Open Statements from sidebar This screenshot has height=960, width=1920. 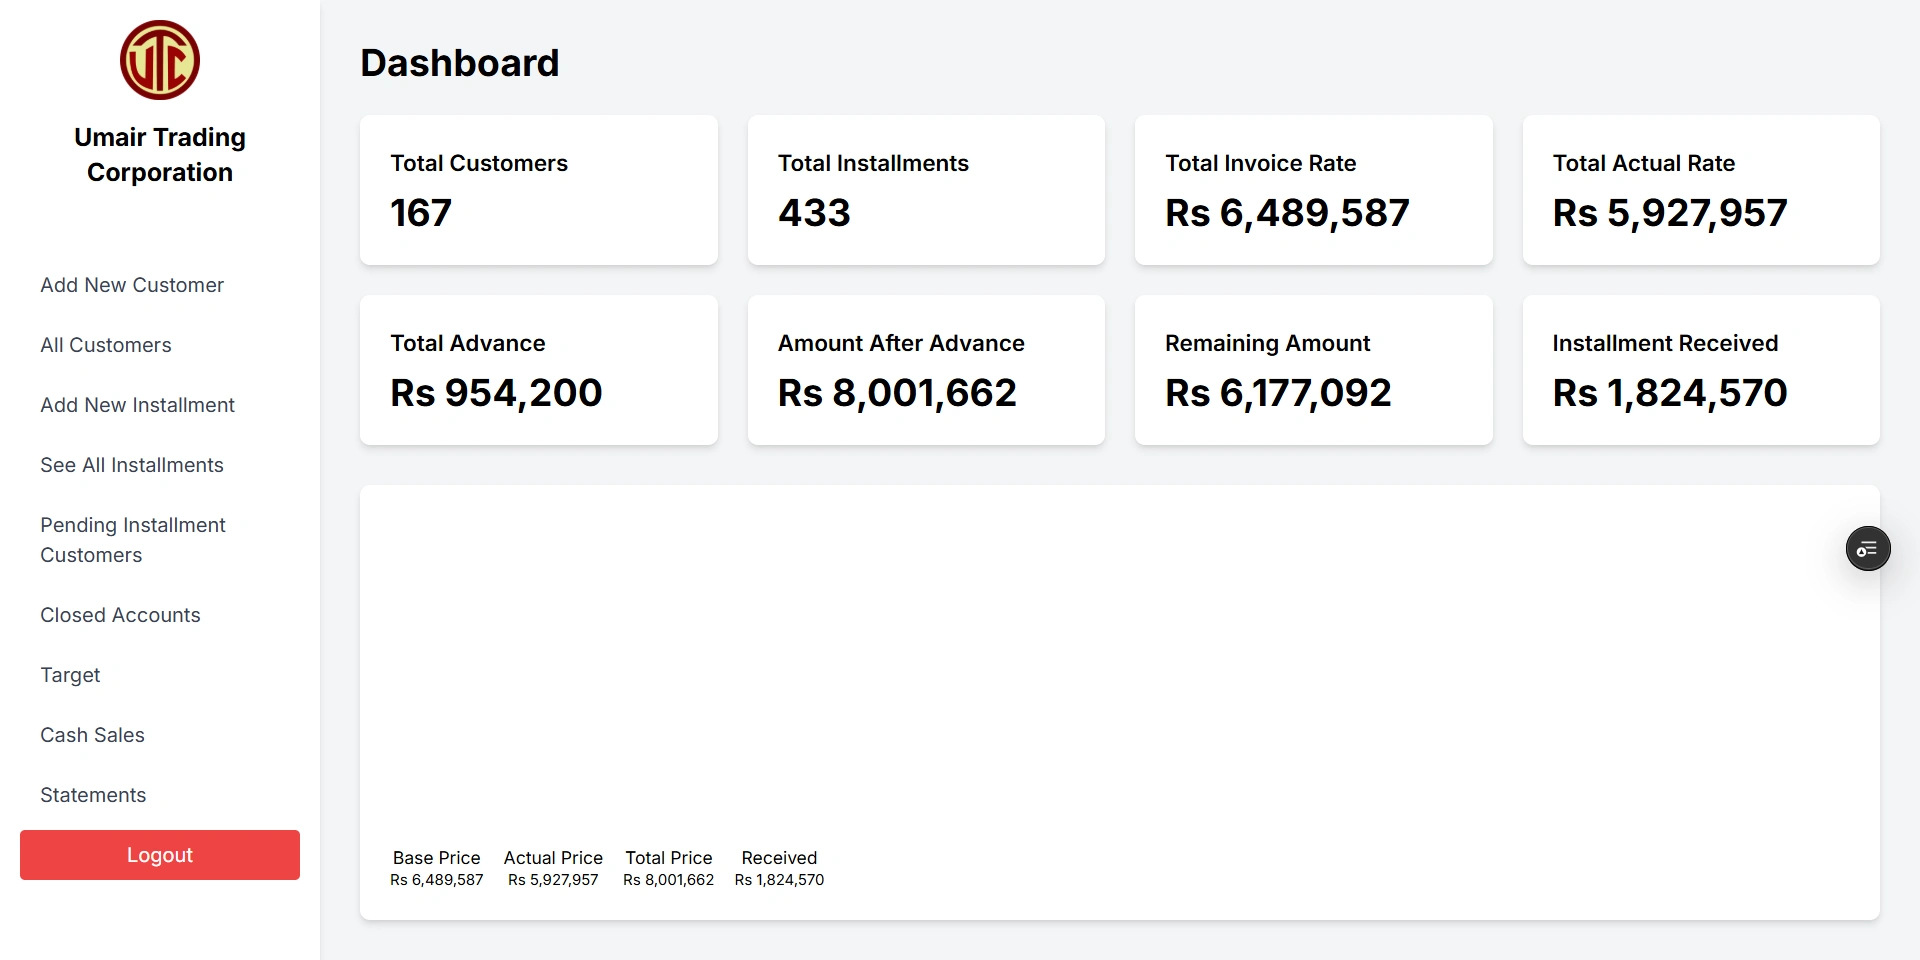93,795
